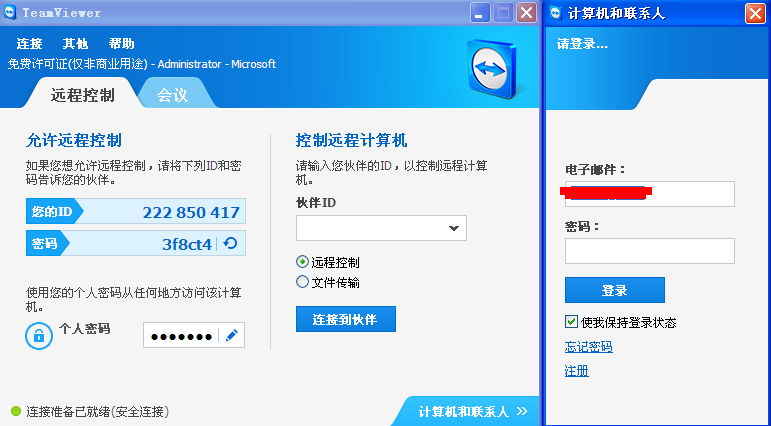Close the 计算机和联系人 window
771x426 pixels.
point(755,13)
